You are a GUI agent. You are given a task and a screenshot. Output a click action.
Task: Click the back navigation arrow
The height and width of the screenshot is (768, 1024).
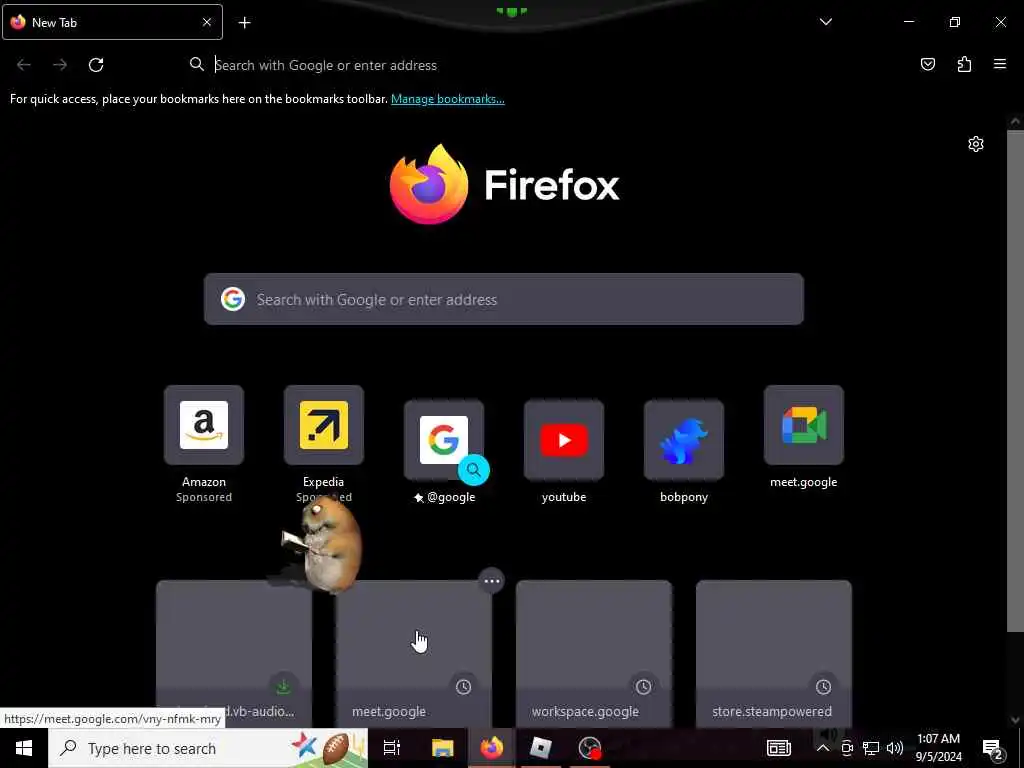point(24,65)
